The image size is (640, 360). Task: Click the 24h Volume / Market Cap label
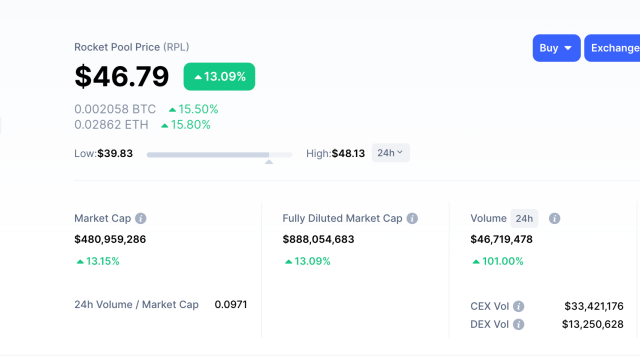(x=136, y=304)
